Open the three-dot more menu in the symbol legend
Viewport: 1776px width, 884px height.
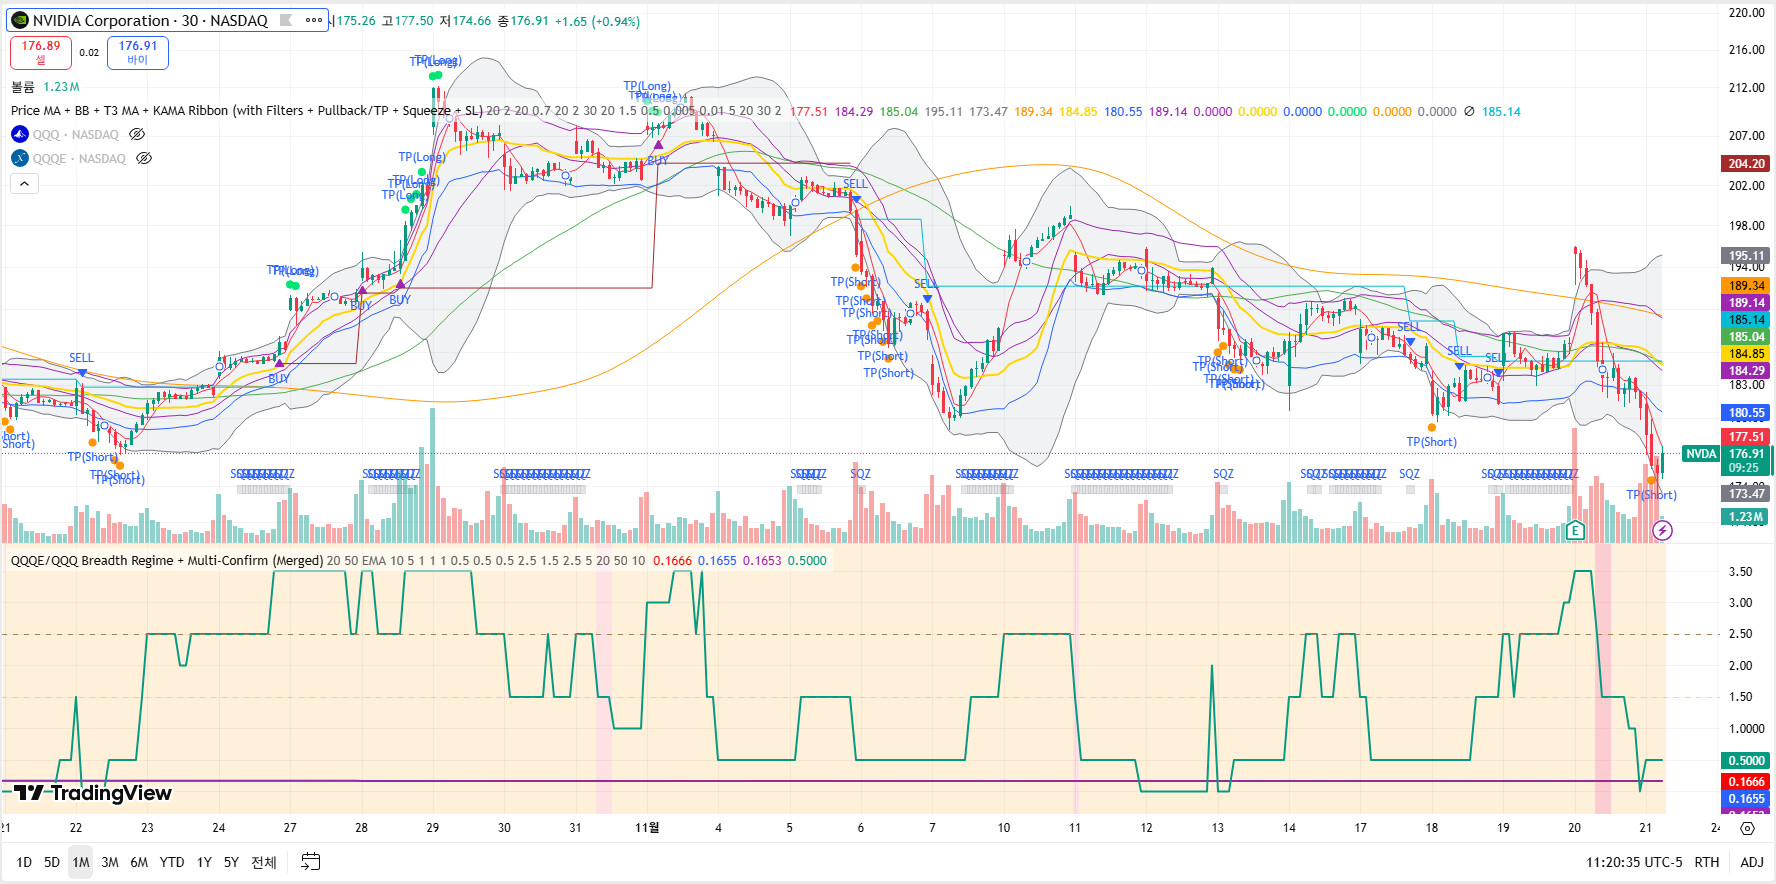click(314, 20)
